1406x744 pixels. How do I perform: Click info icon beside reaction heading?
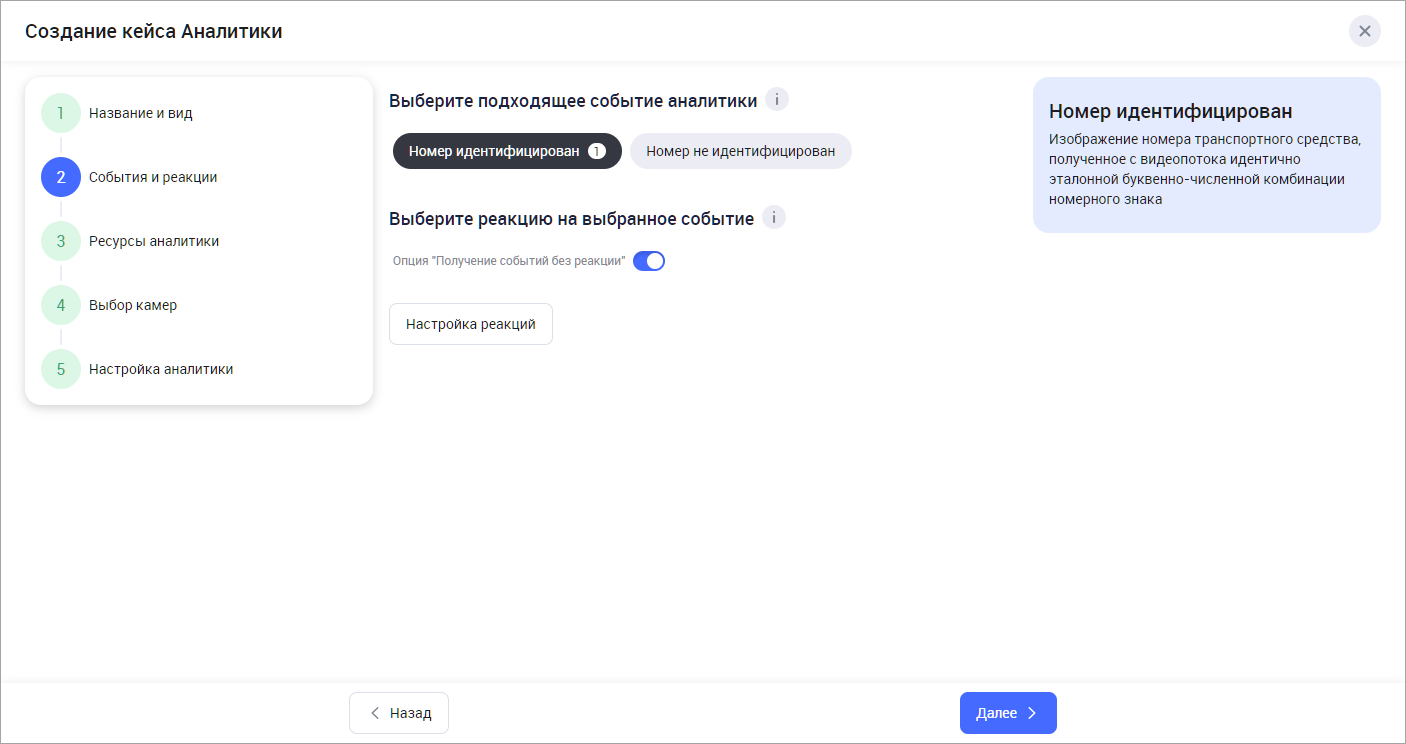click(774, 217)
